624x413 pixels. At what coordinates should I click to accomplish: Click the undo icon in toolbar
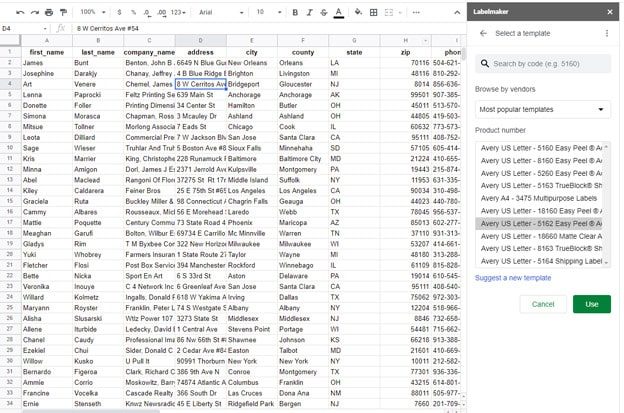pos(20,12)
